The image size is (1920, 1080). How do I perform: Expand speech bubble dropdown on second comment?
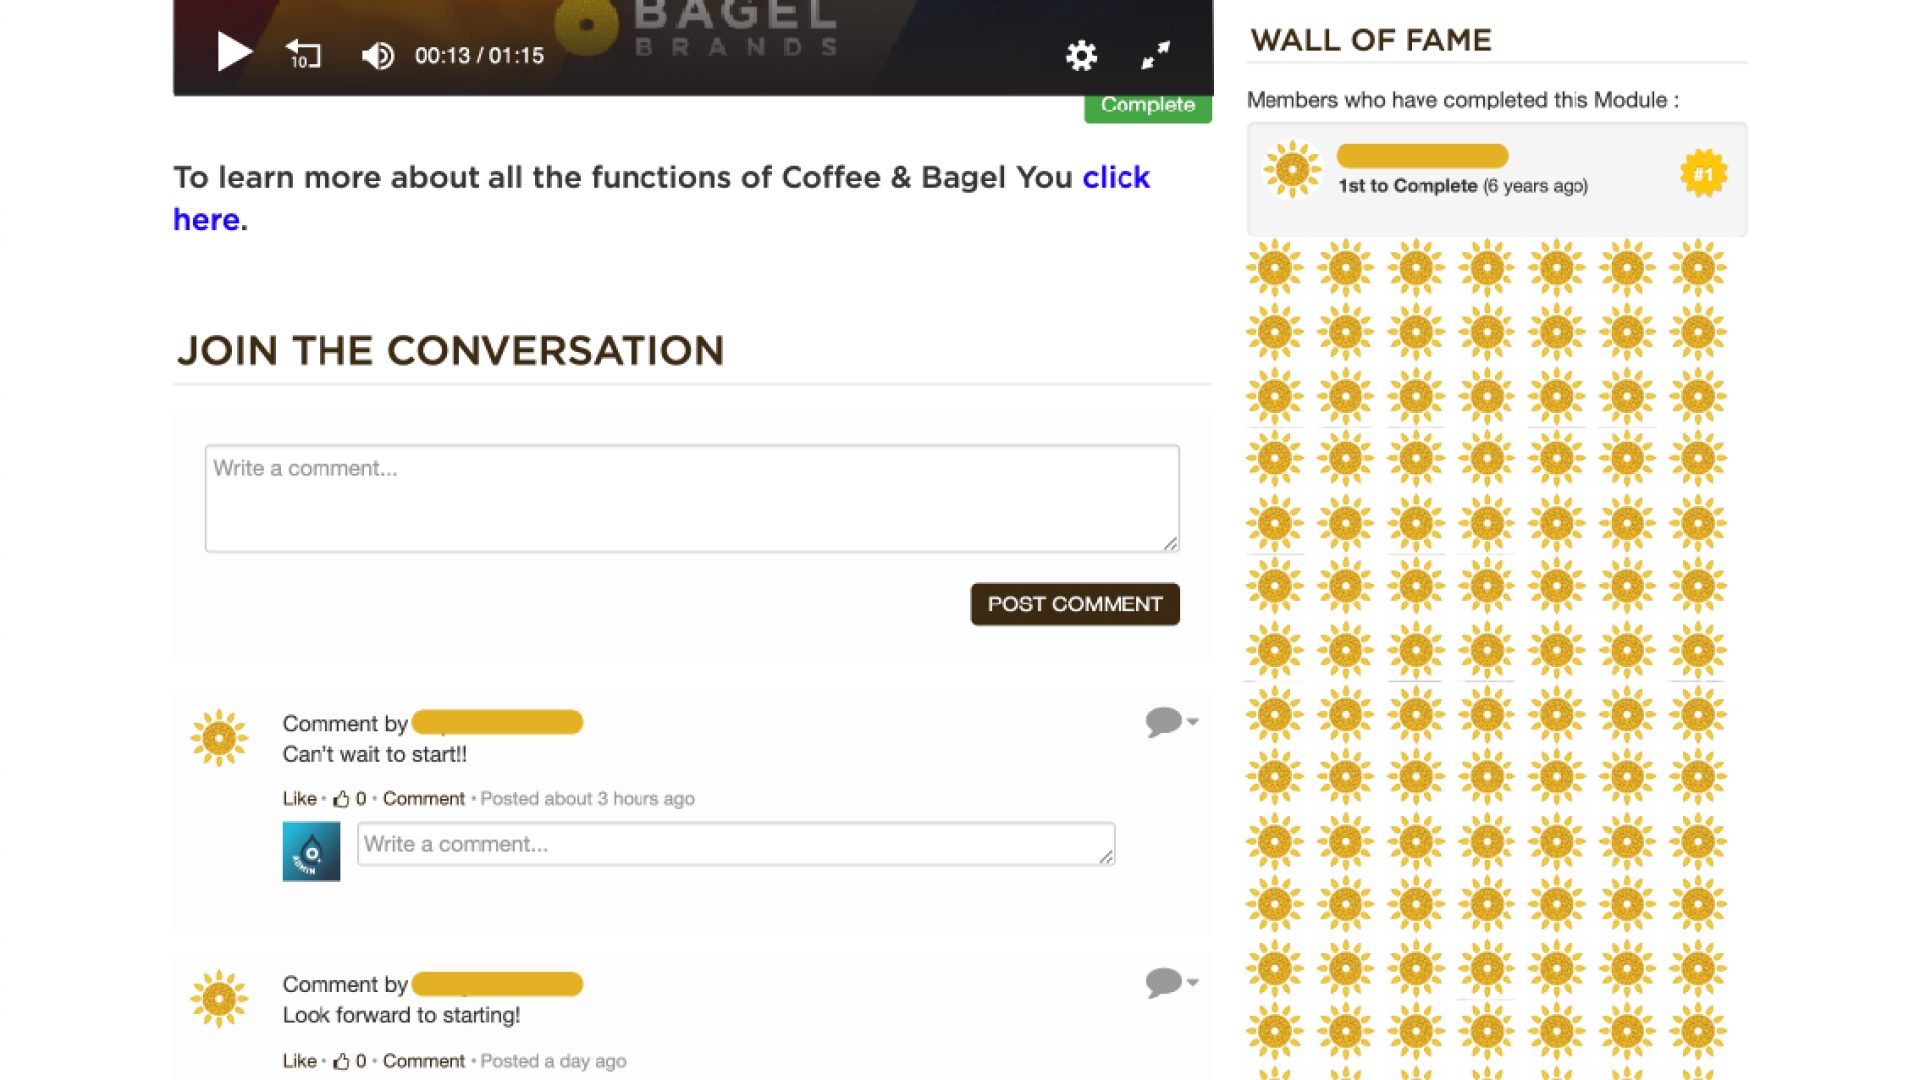(x=1171, y=982)
